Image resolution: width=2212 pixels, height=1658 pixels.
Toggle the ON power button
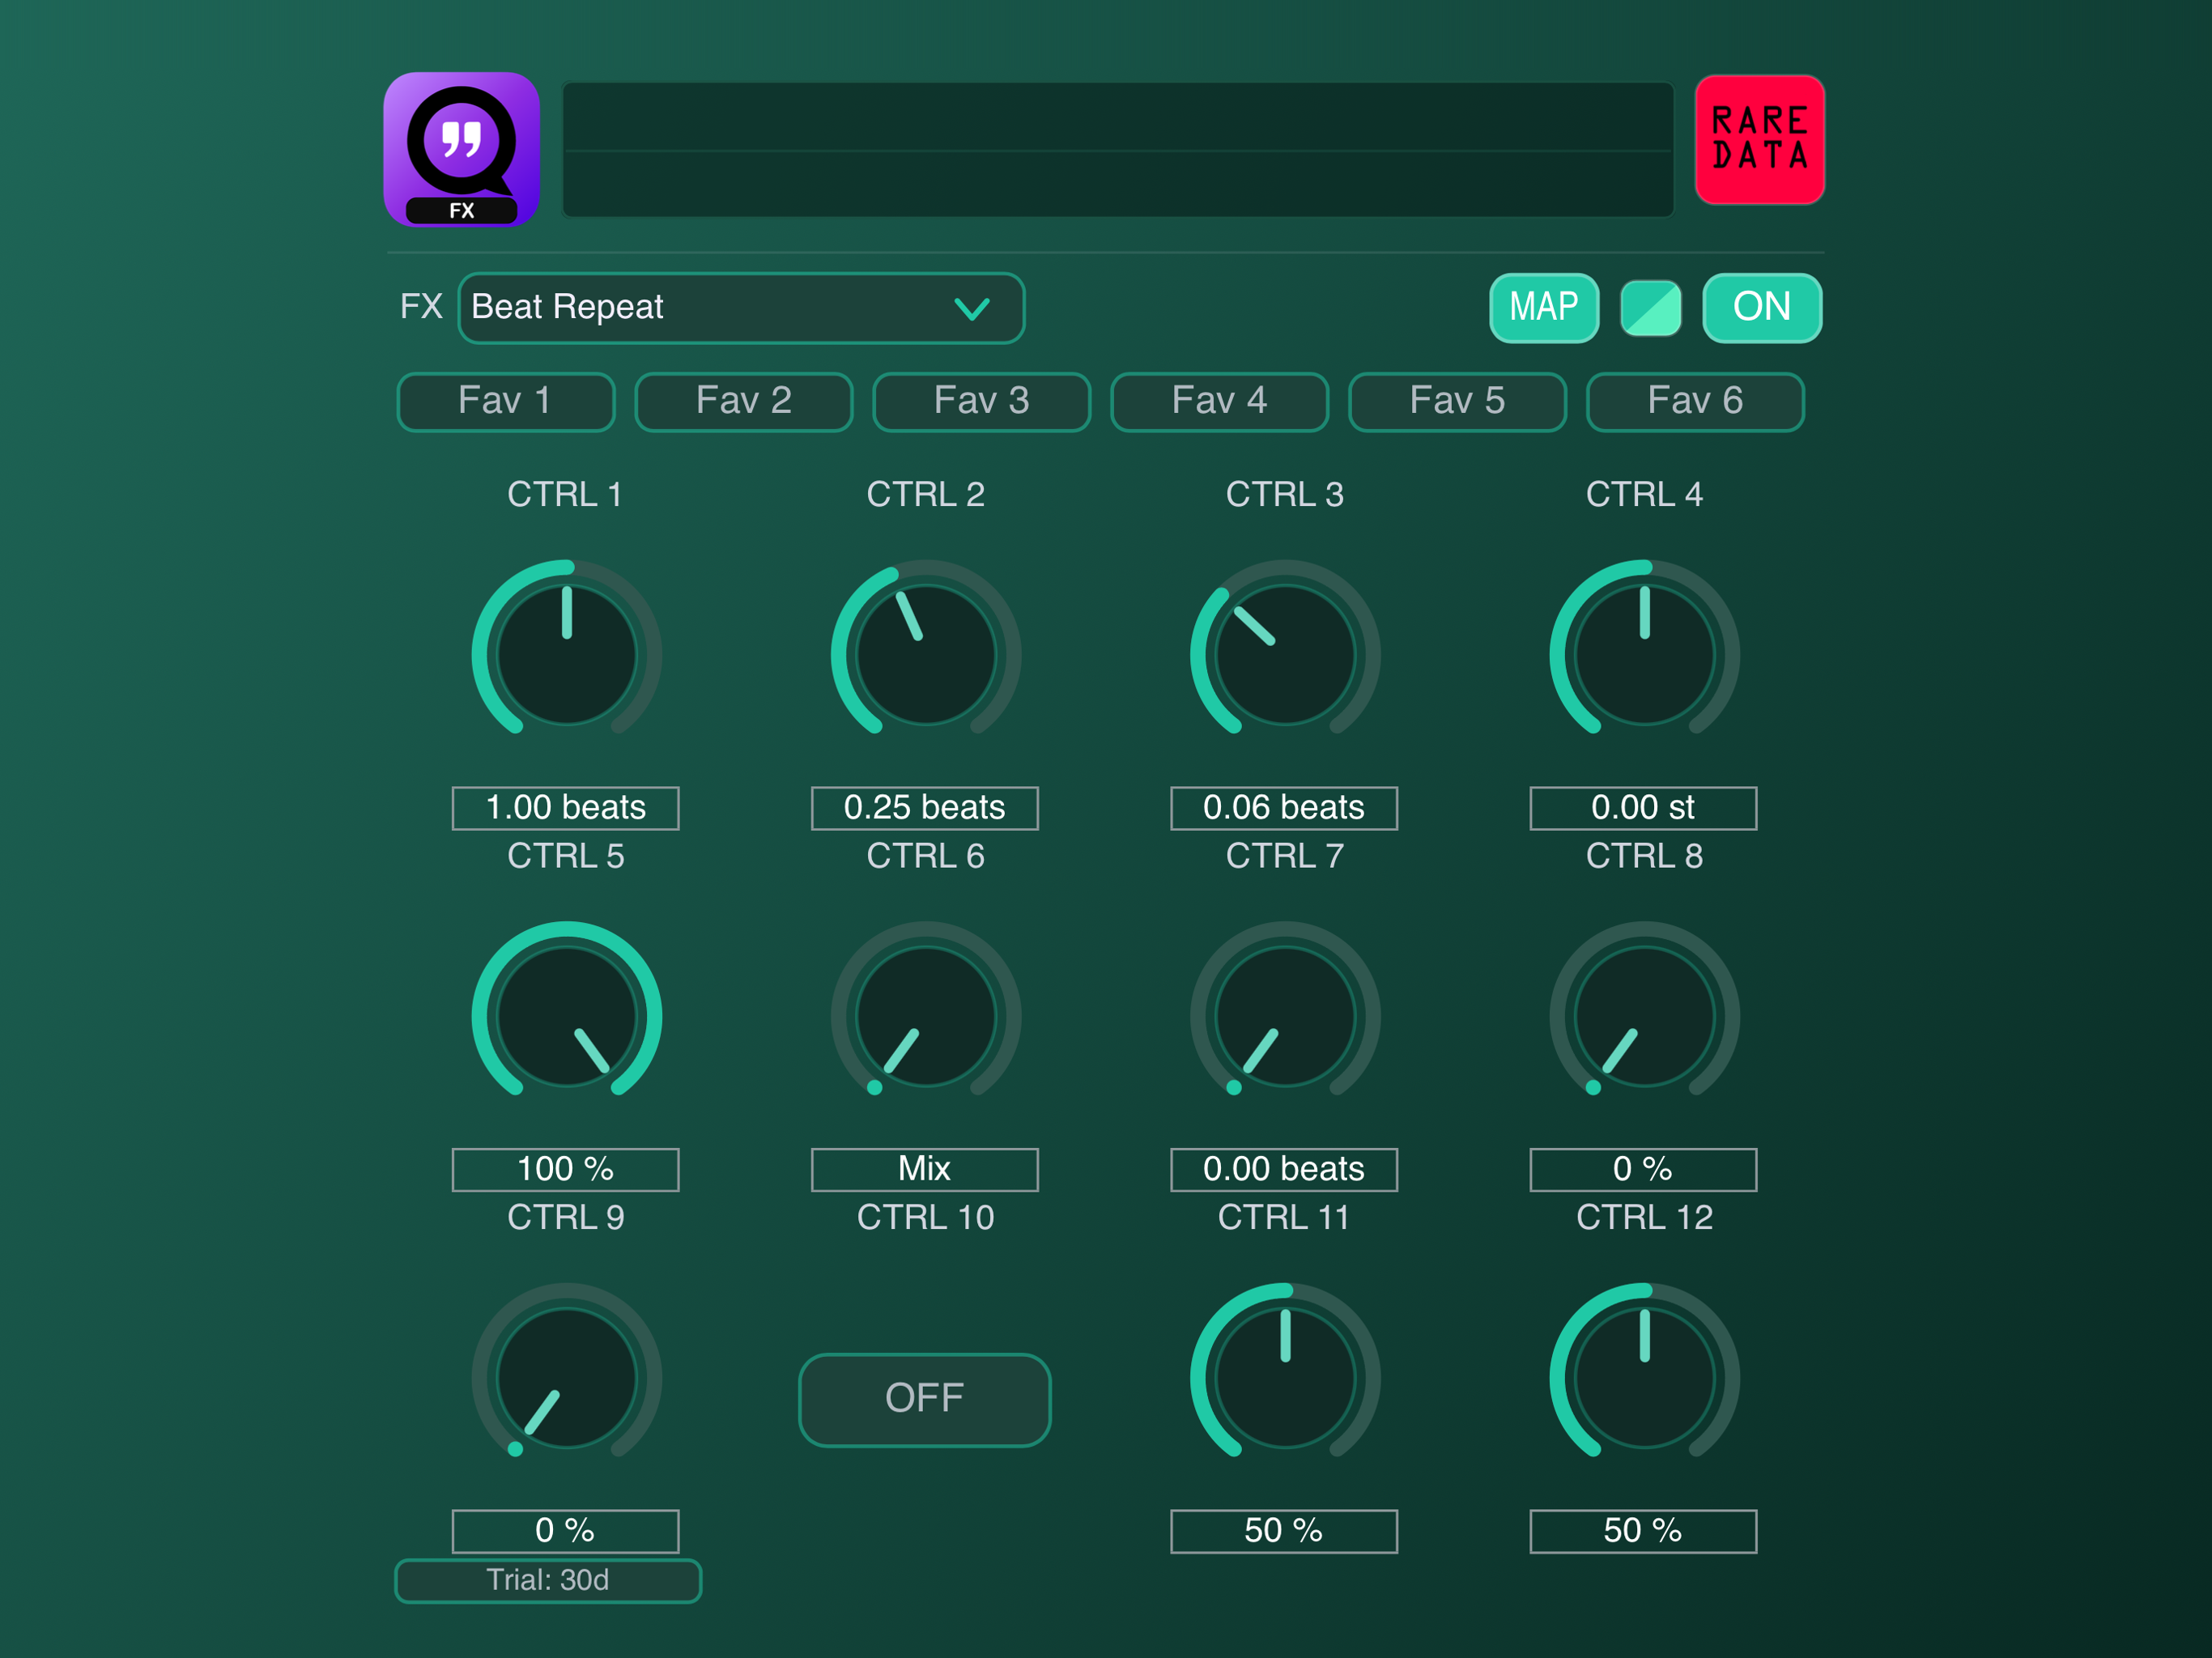tap(1761, 308)
